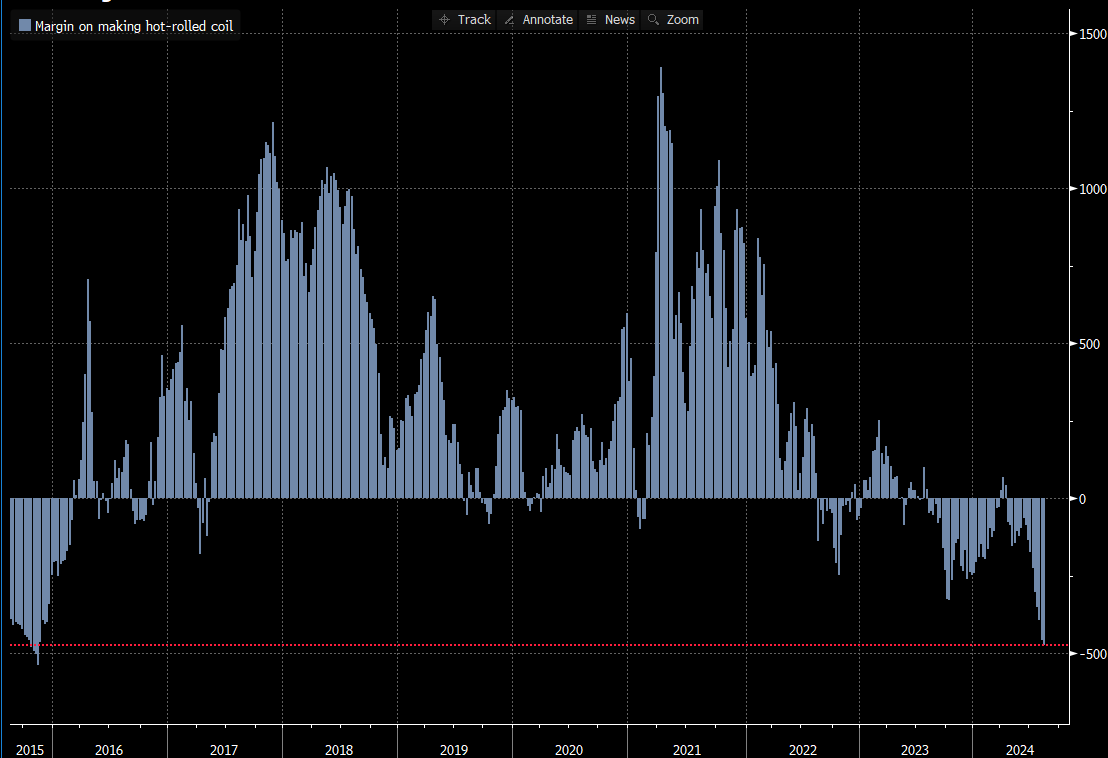The image size is (1108, 758).
Task: Click the 2016 label on the time axis
Action: [109, 750]
